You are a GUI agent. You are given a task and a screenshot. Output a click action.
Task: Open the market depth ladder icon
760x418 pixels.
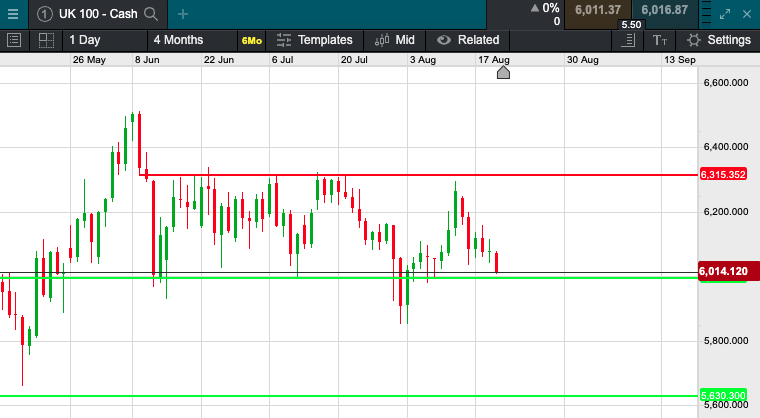point(707,14)
